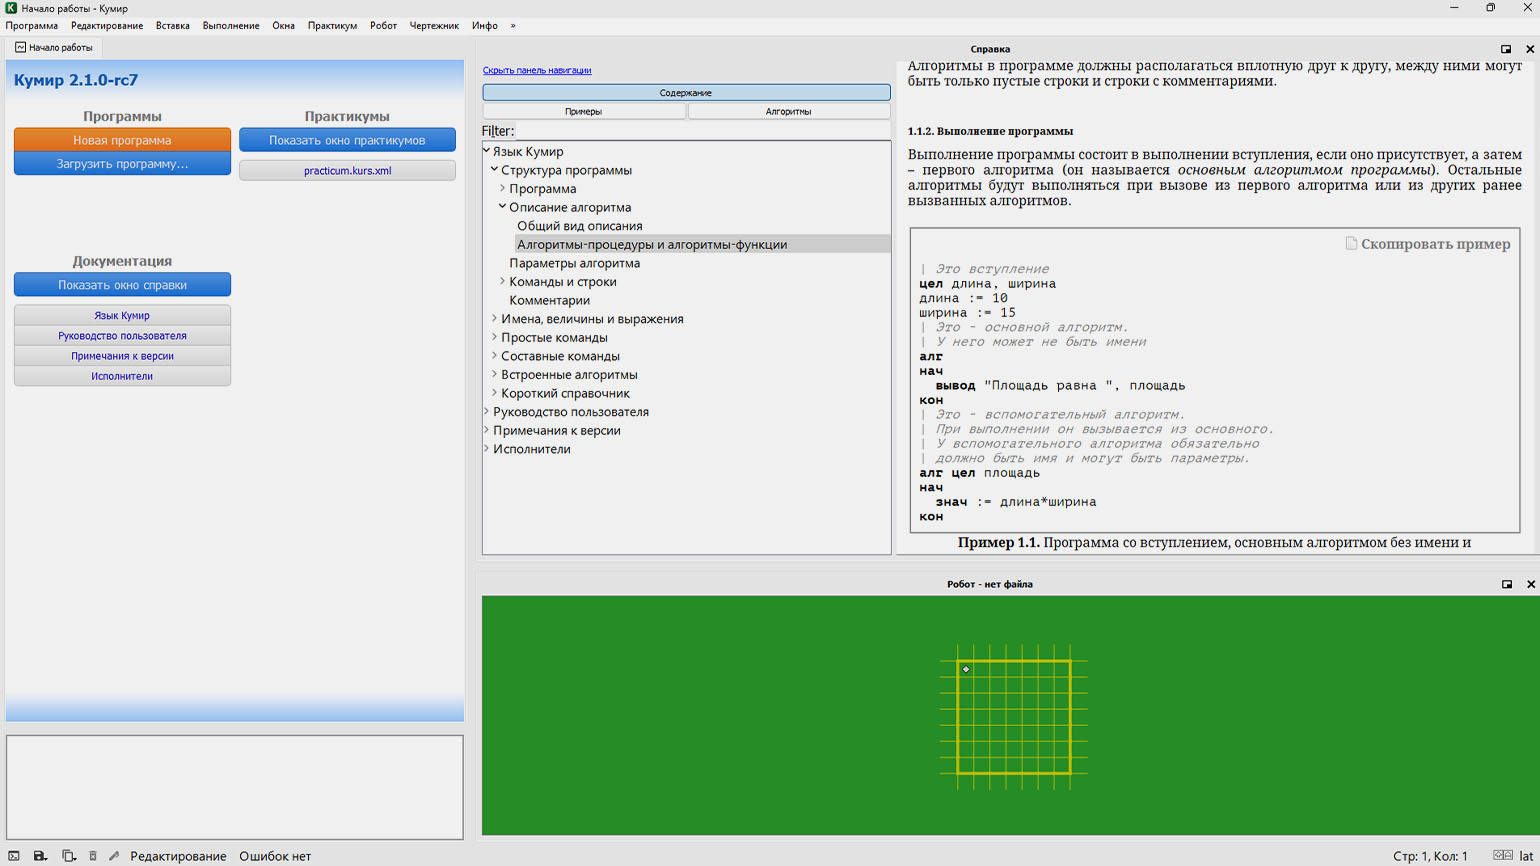Image resolution: width=1540 pixels, height=866 pixels.
Task: Expand the Исполнители tree node
Action: click(x=487, y=448)
